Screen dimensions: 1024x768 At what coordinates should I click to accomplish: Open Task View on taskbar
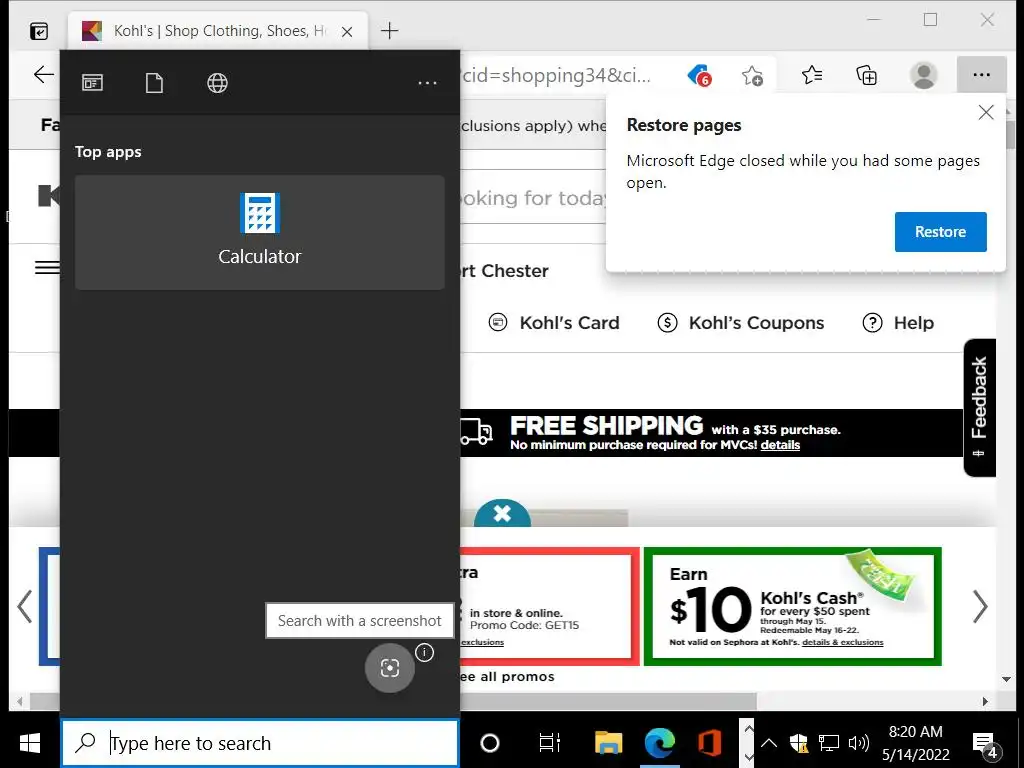click(x=549, y=743)
